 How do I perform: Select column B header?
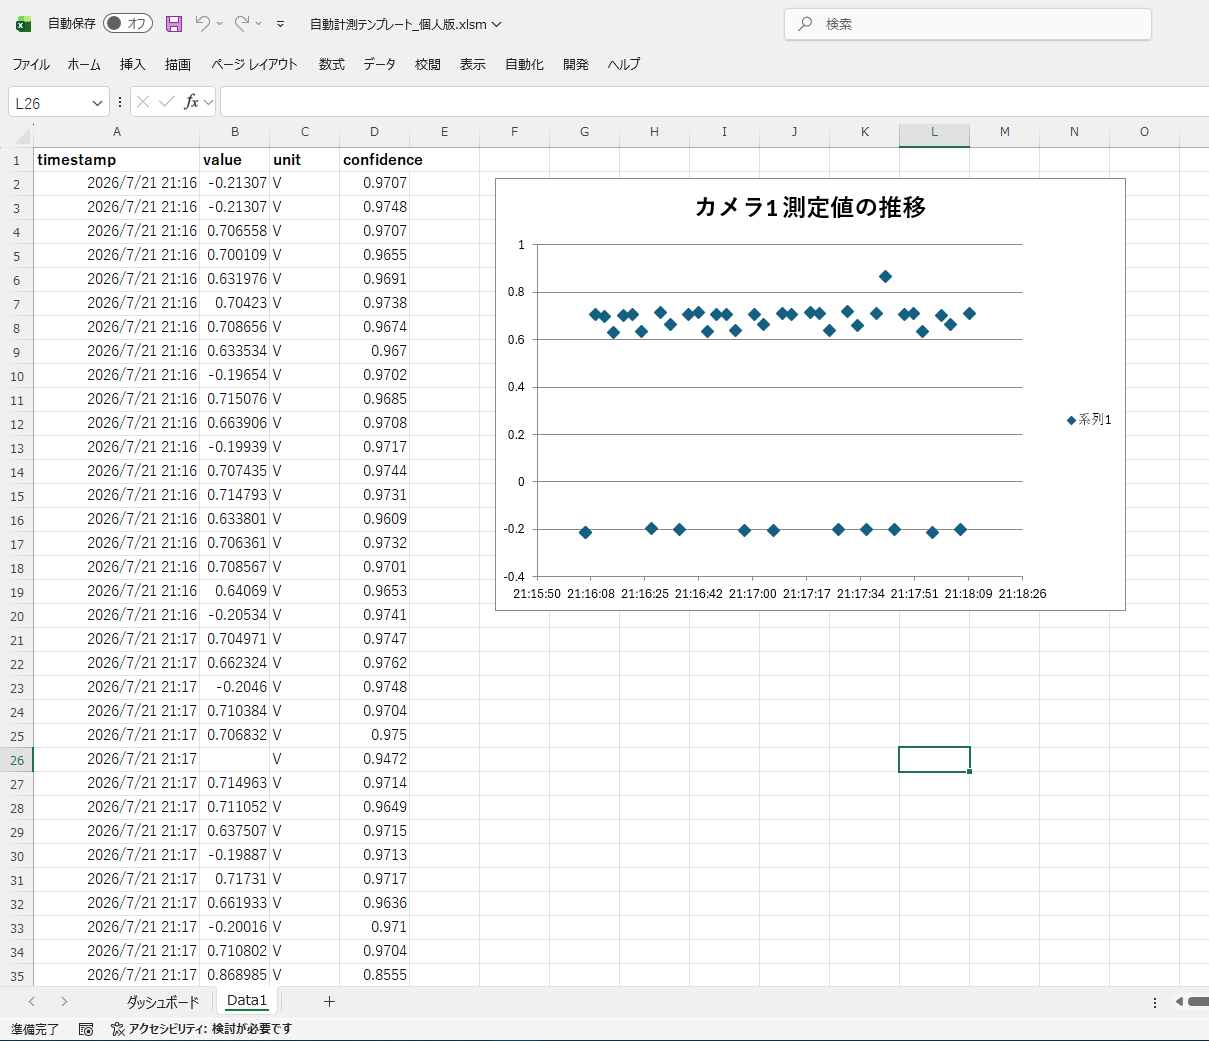coord(235,132)
